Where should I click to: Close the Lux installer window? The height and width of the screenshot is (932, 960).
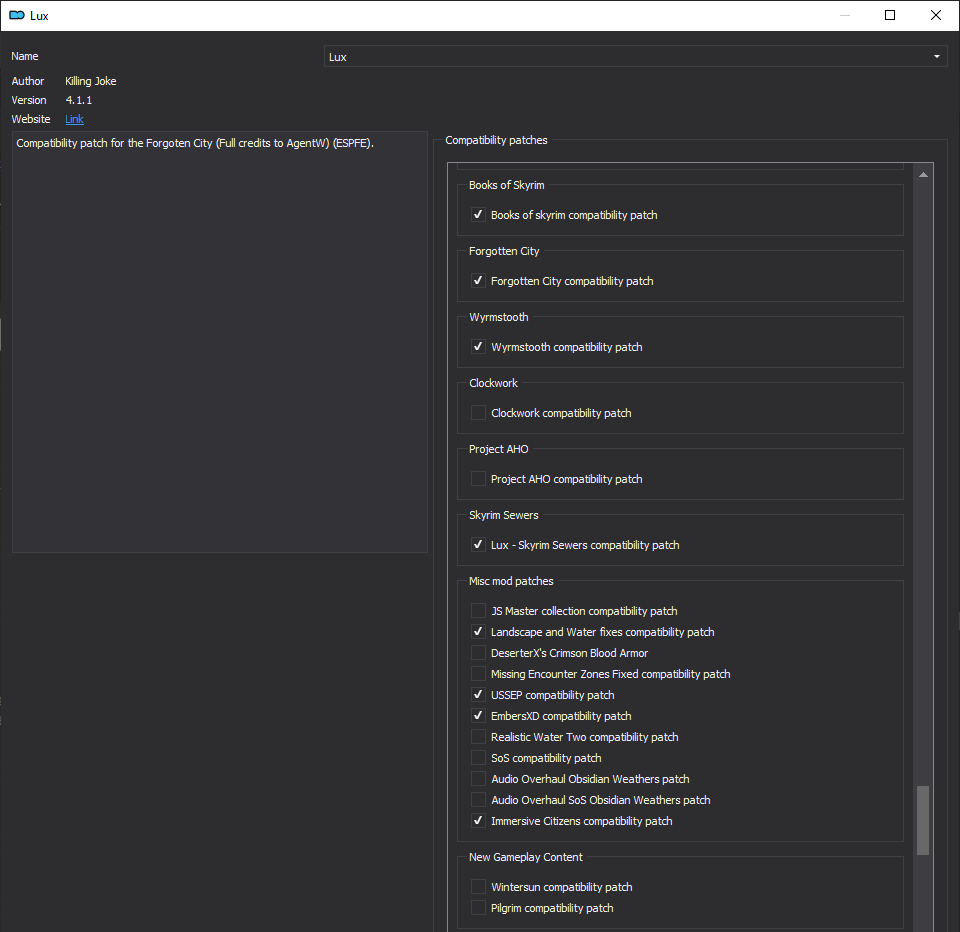tap(936, 15)
